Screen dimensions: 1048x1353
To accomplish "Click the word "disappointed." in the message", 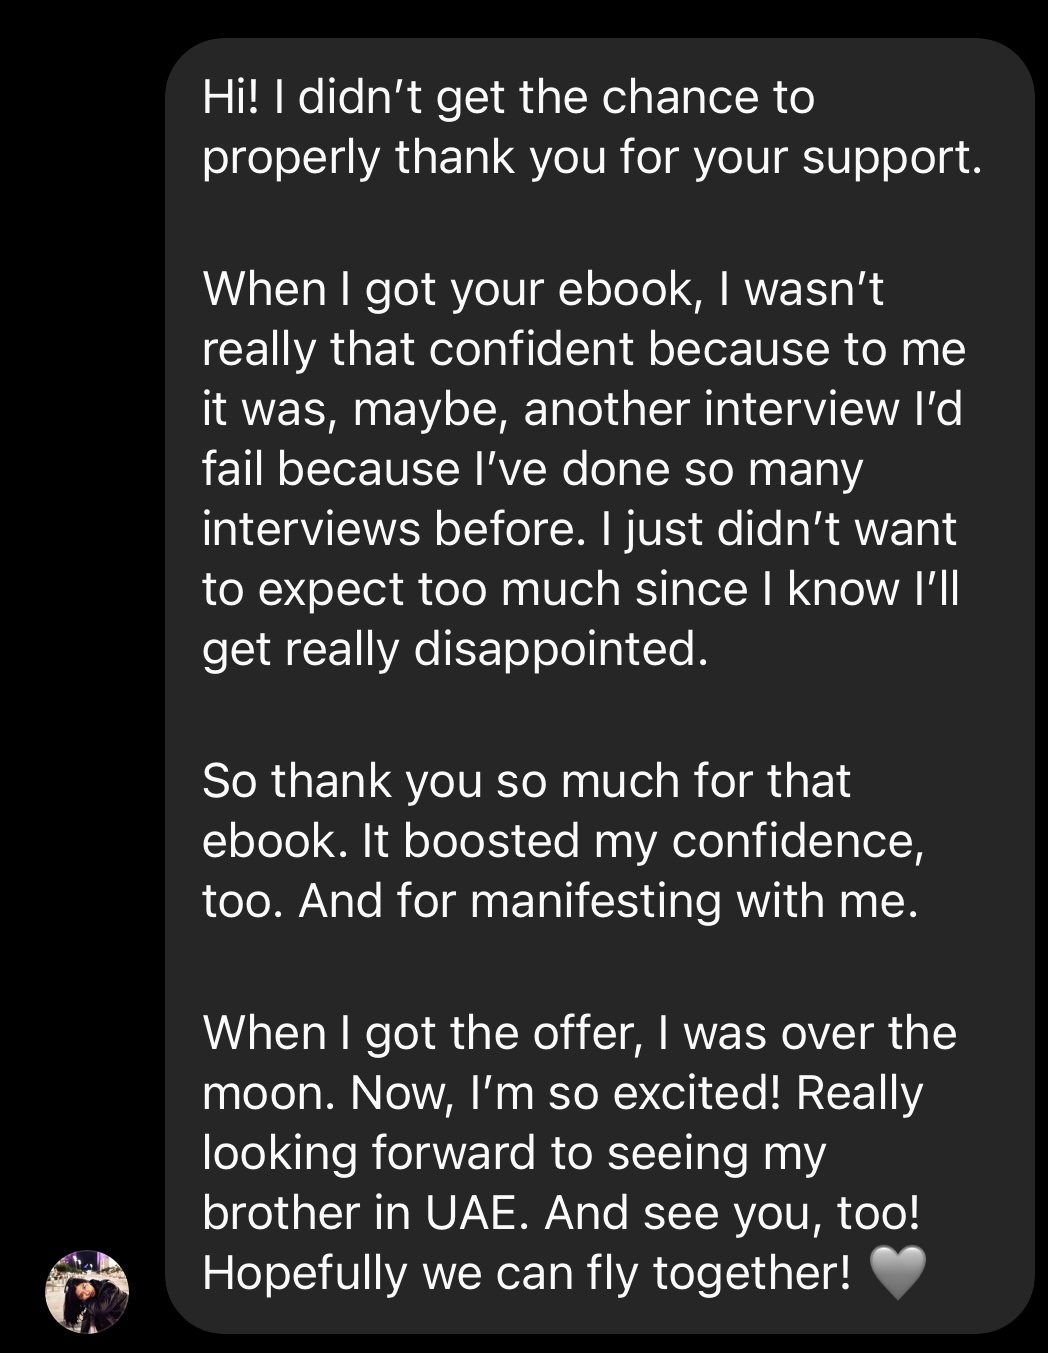I will [x=561, y=650].
